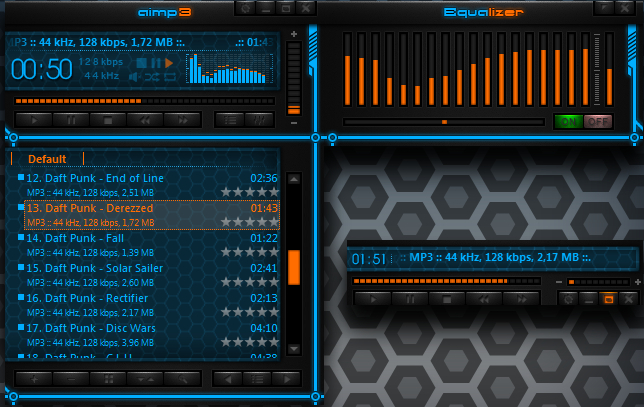The image size is (644, 407).
Task: Open playlist search with the magnifier button
Action: (x=182, y=379)
